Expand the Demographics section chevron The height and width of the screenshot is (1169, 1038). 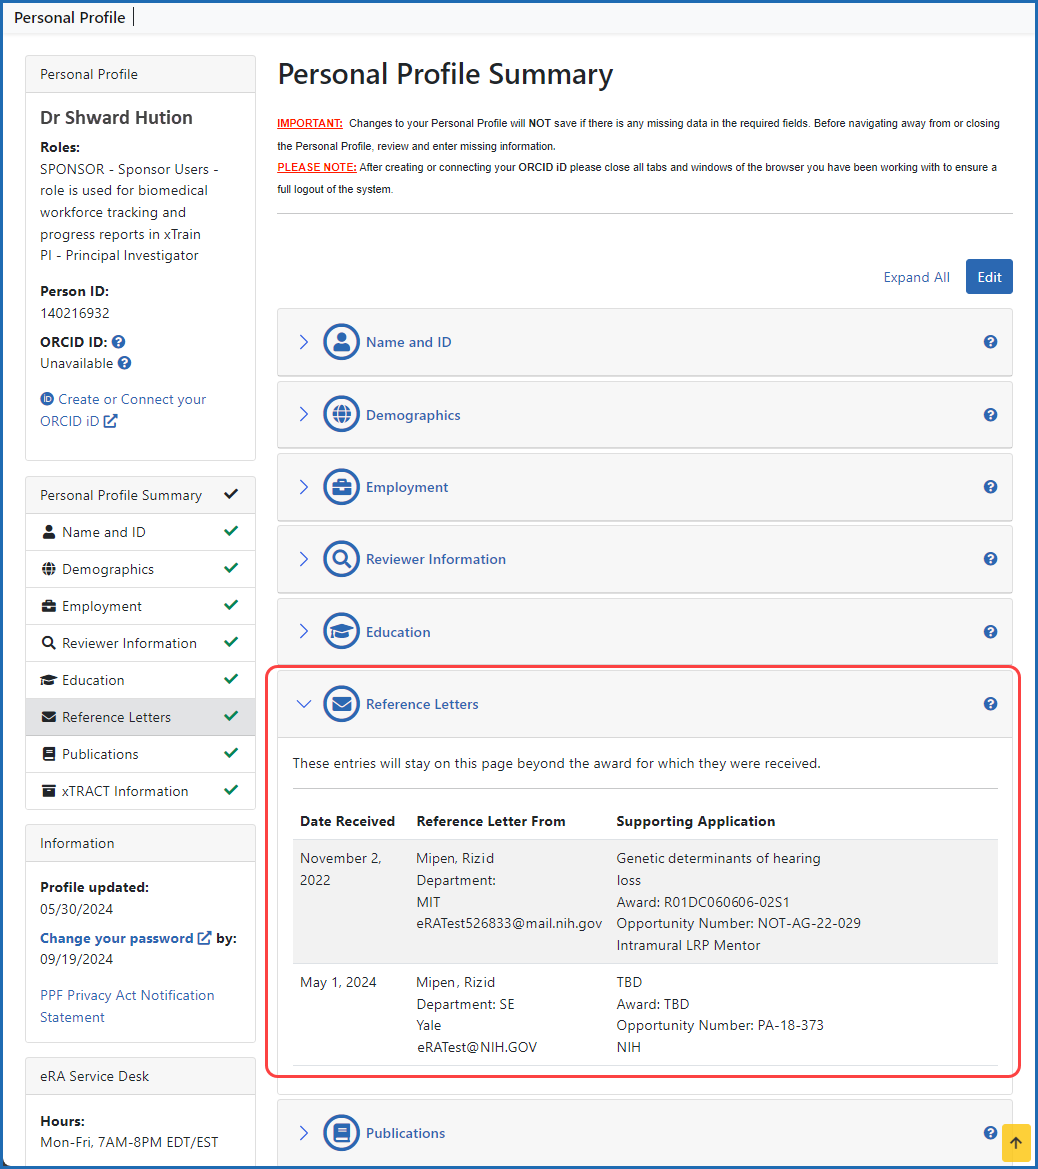click(303, 415)
